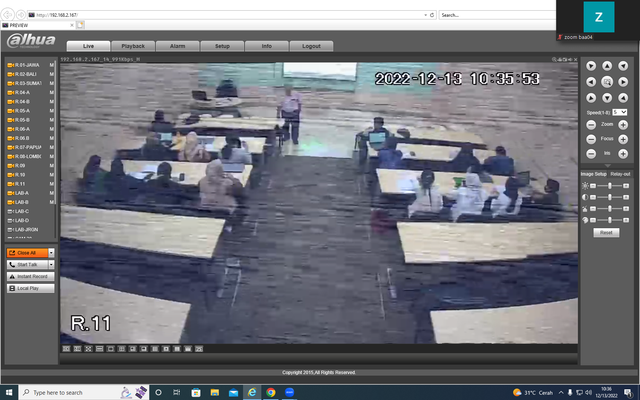This screenshot has height=400, width=640.
Task: Open LAB-JRGN camera channel
Action: [23, 230]
